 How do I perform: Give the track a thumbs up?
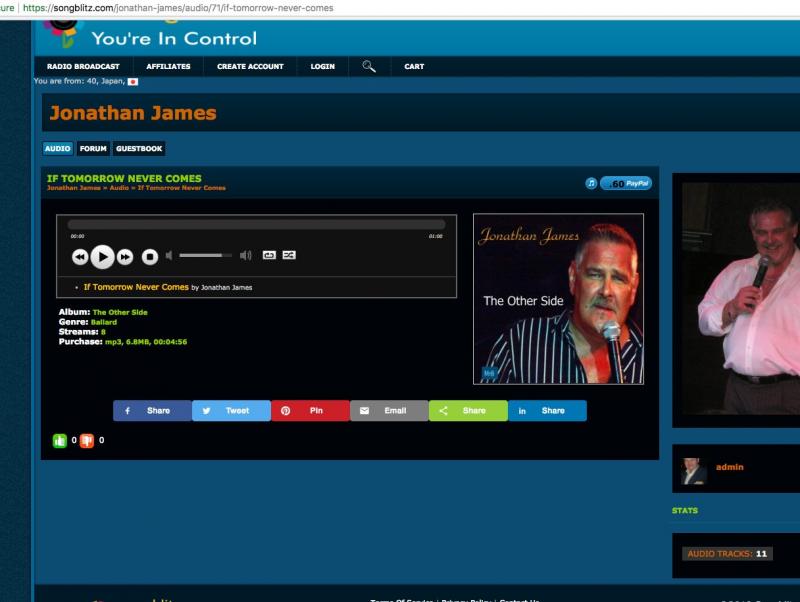point(60,440)
